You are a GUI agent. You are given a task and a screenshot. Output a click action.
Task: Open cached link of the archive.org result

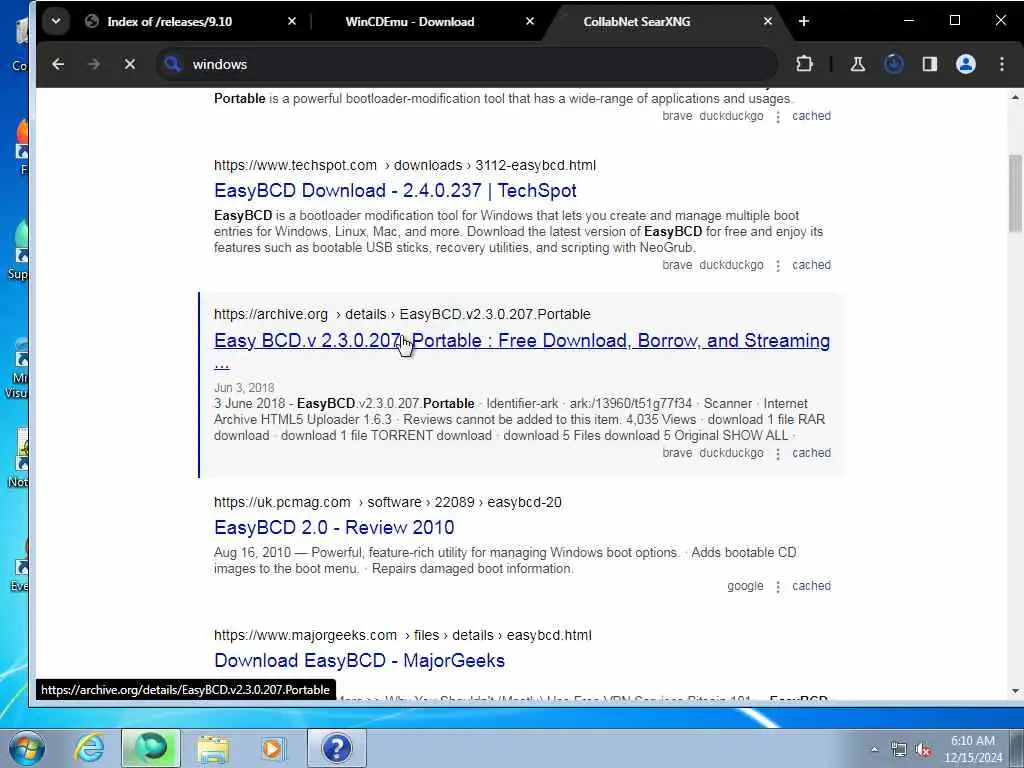pos(811,453)
